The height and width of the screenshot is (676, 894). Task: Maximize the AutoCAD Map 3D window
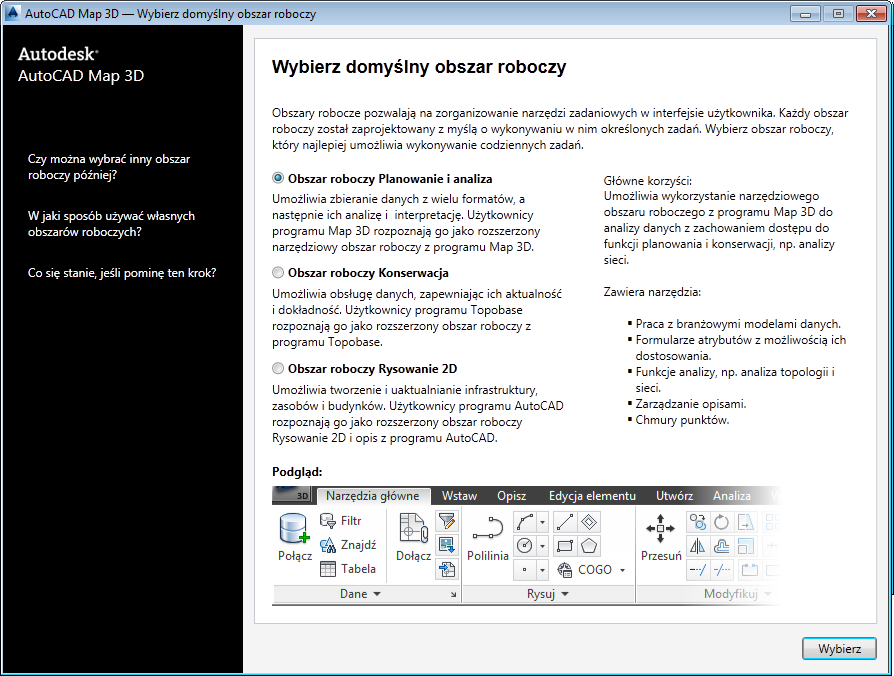coord(838,13)
